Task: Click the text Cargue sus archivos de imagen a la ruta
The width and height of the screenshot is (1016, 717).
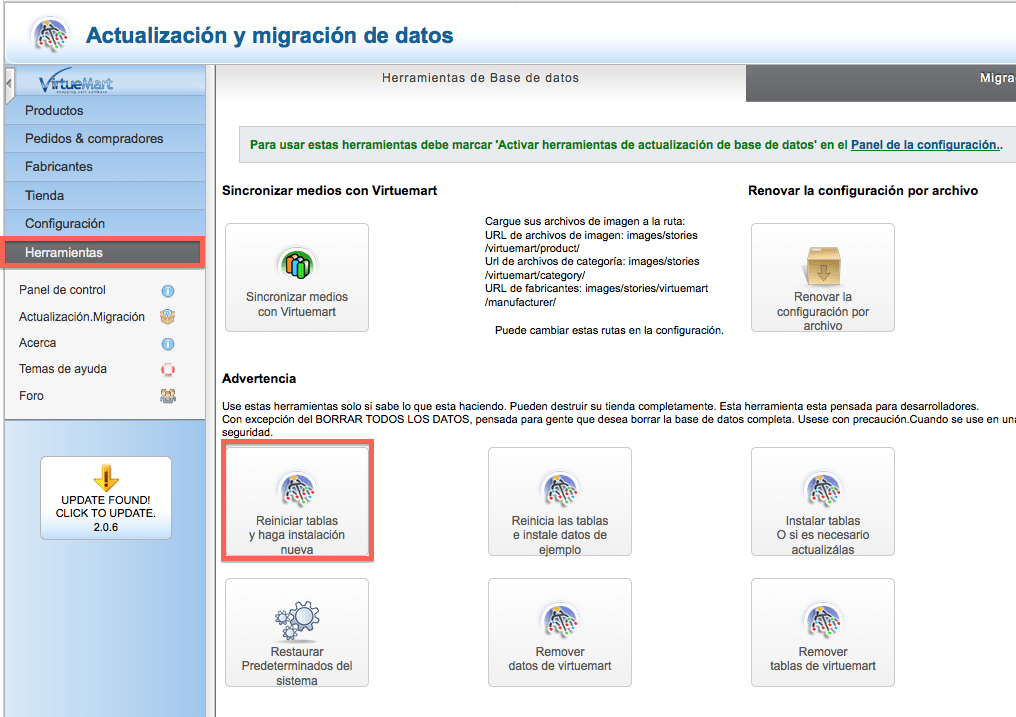Action: (x=584, y=221)
